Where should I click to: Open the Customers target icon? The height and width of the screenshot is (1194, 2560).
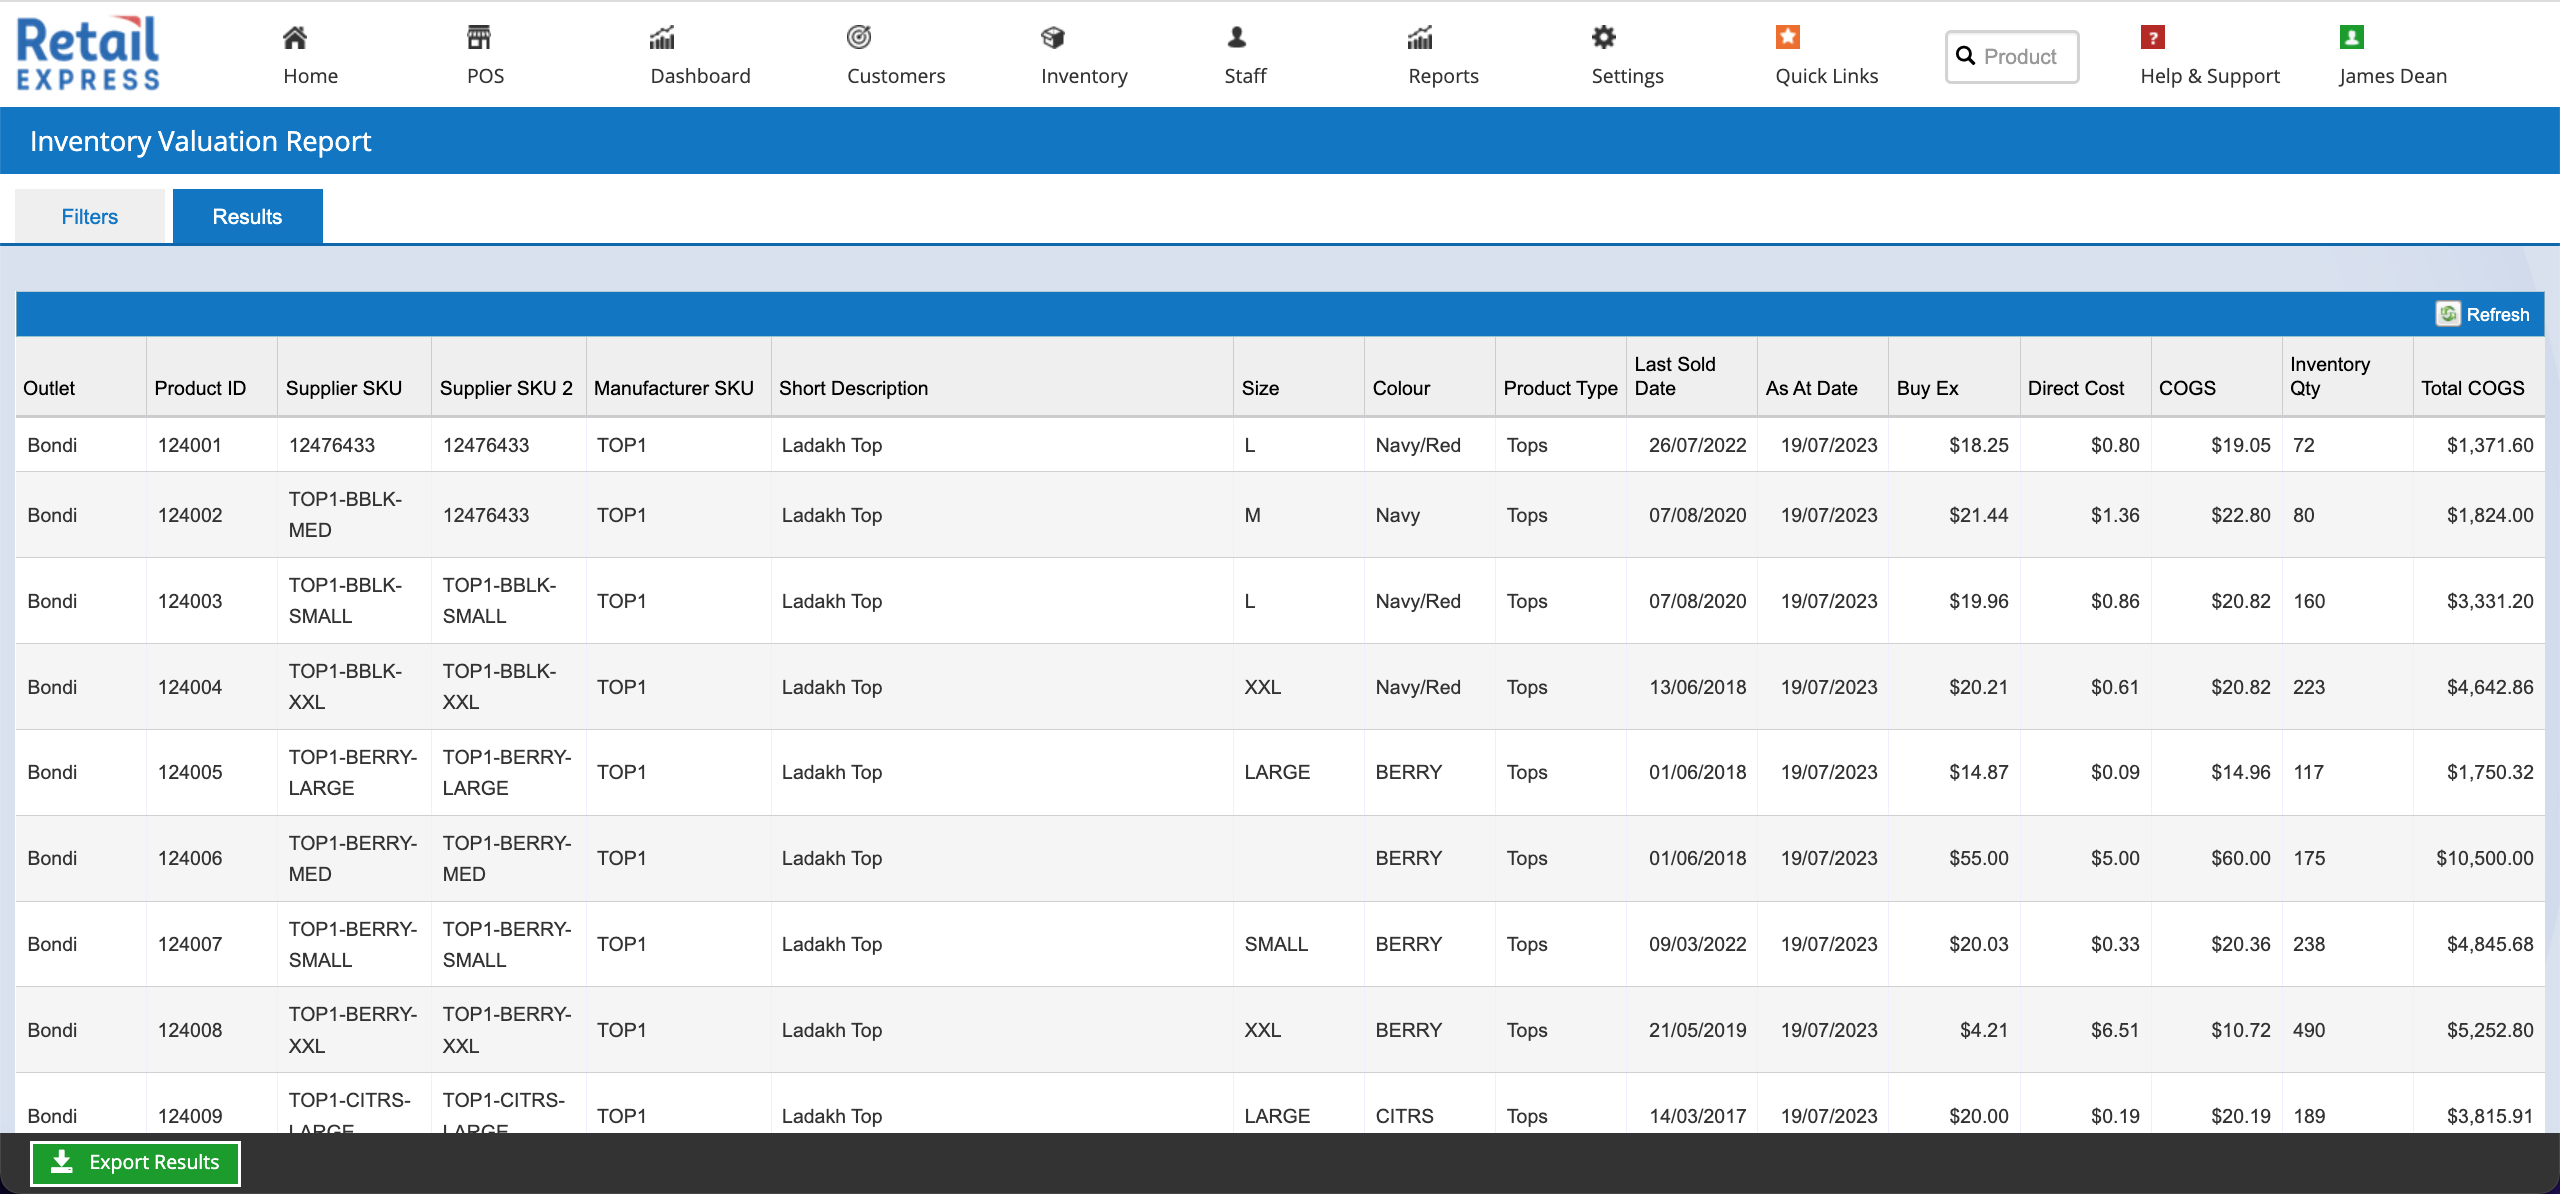tap(859, 38)
